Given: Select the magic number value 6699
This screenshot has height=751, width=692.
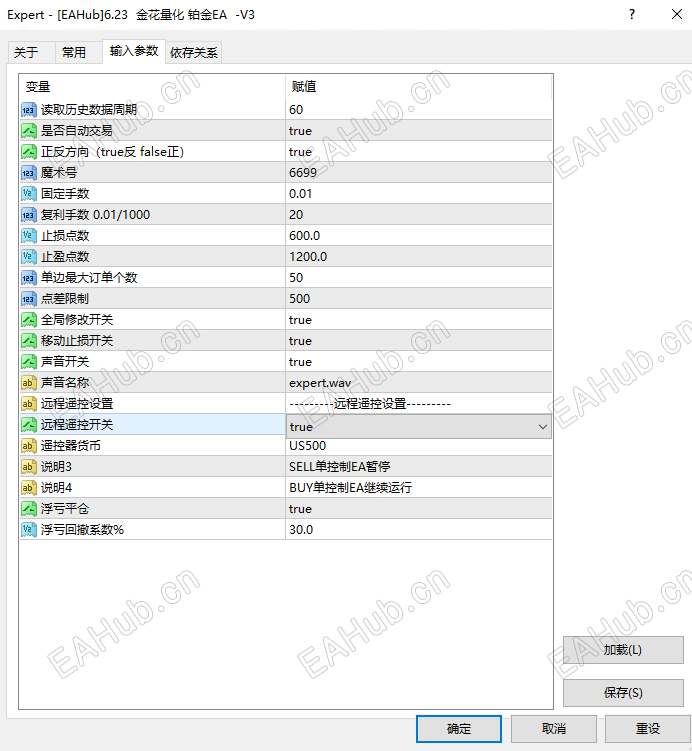Looking at the screenshot, I should tap(419, 173).
